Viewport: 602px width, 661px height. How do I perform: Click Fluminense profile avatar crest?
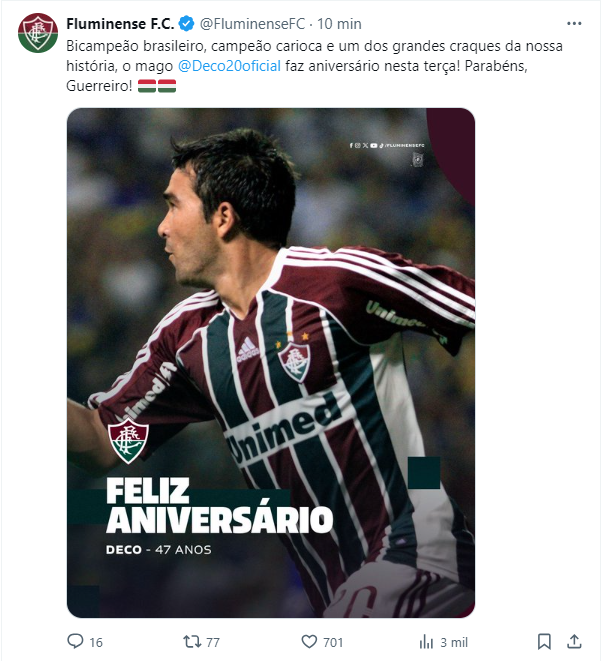(38, 33)
